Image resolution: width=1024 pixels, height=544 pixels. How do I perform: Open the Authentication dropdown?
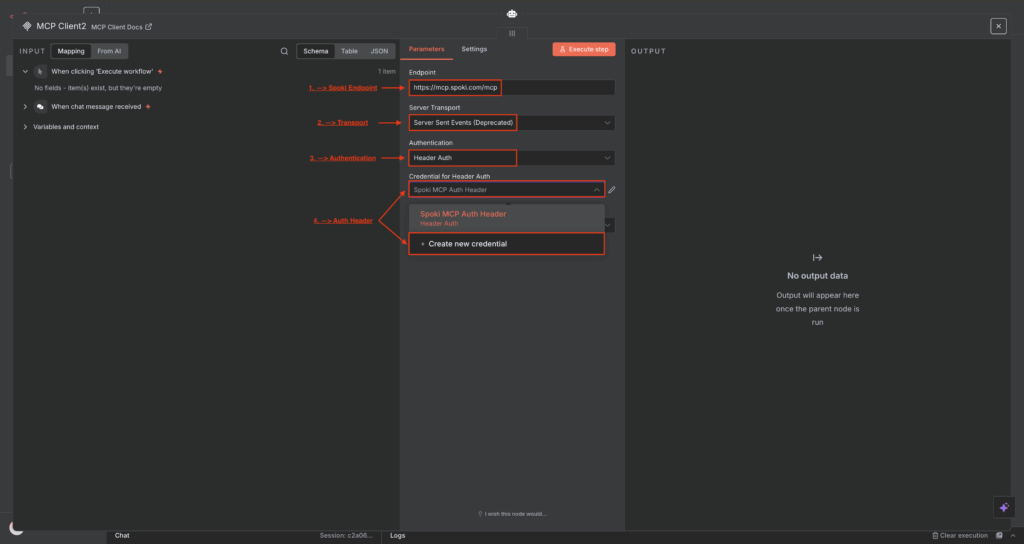pyautogui.click(x=511, y=158)
